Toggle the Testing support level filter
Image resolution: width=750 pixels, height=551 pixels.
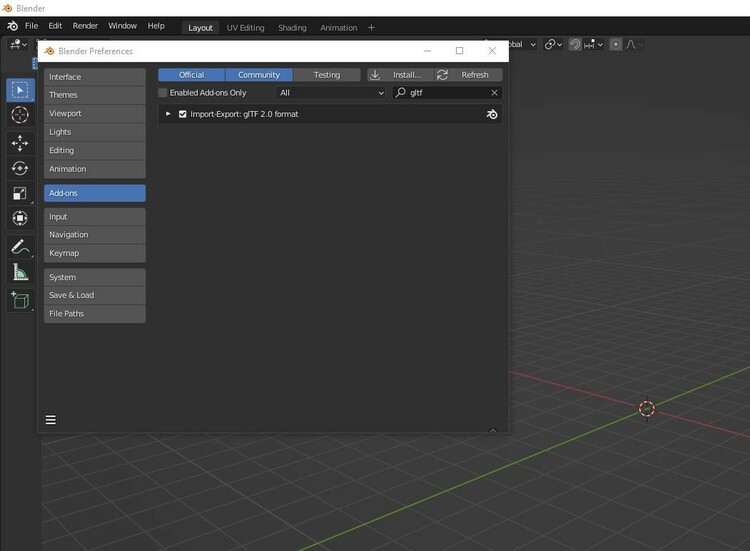(327, 75)
